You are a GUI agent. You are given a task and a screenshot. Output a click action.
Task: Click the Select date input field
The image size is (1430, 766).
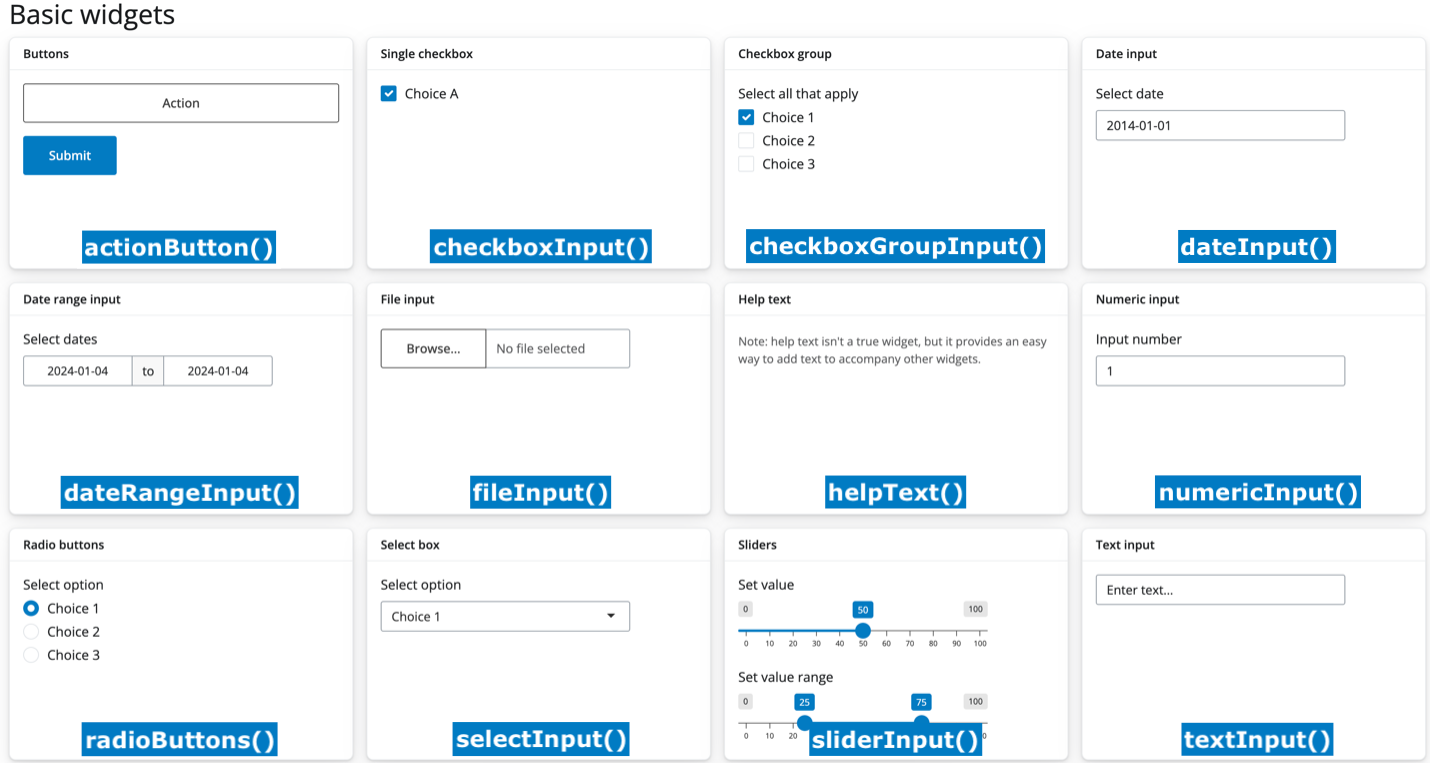(1219, 126)
